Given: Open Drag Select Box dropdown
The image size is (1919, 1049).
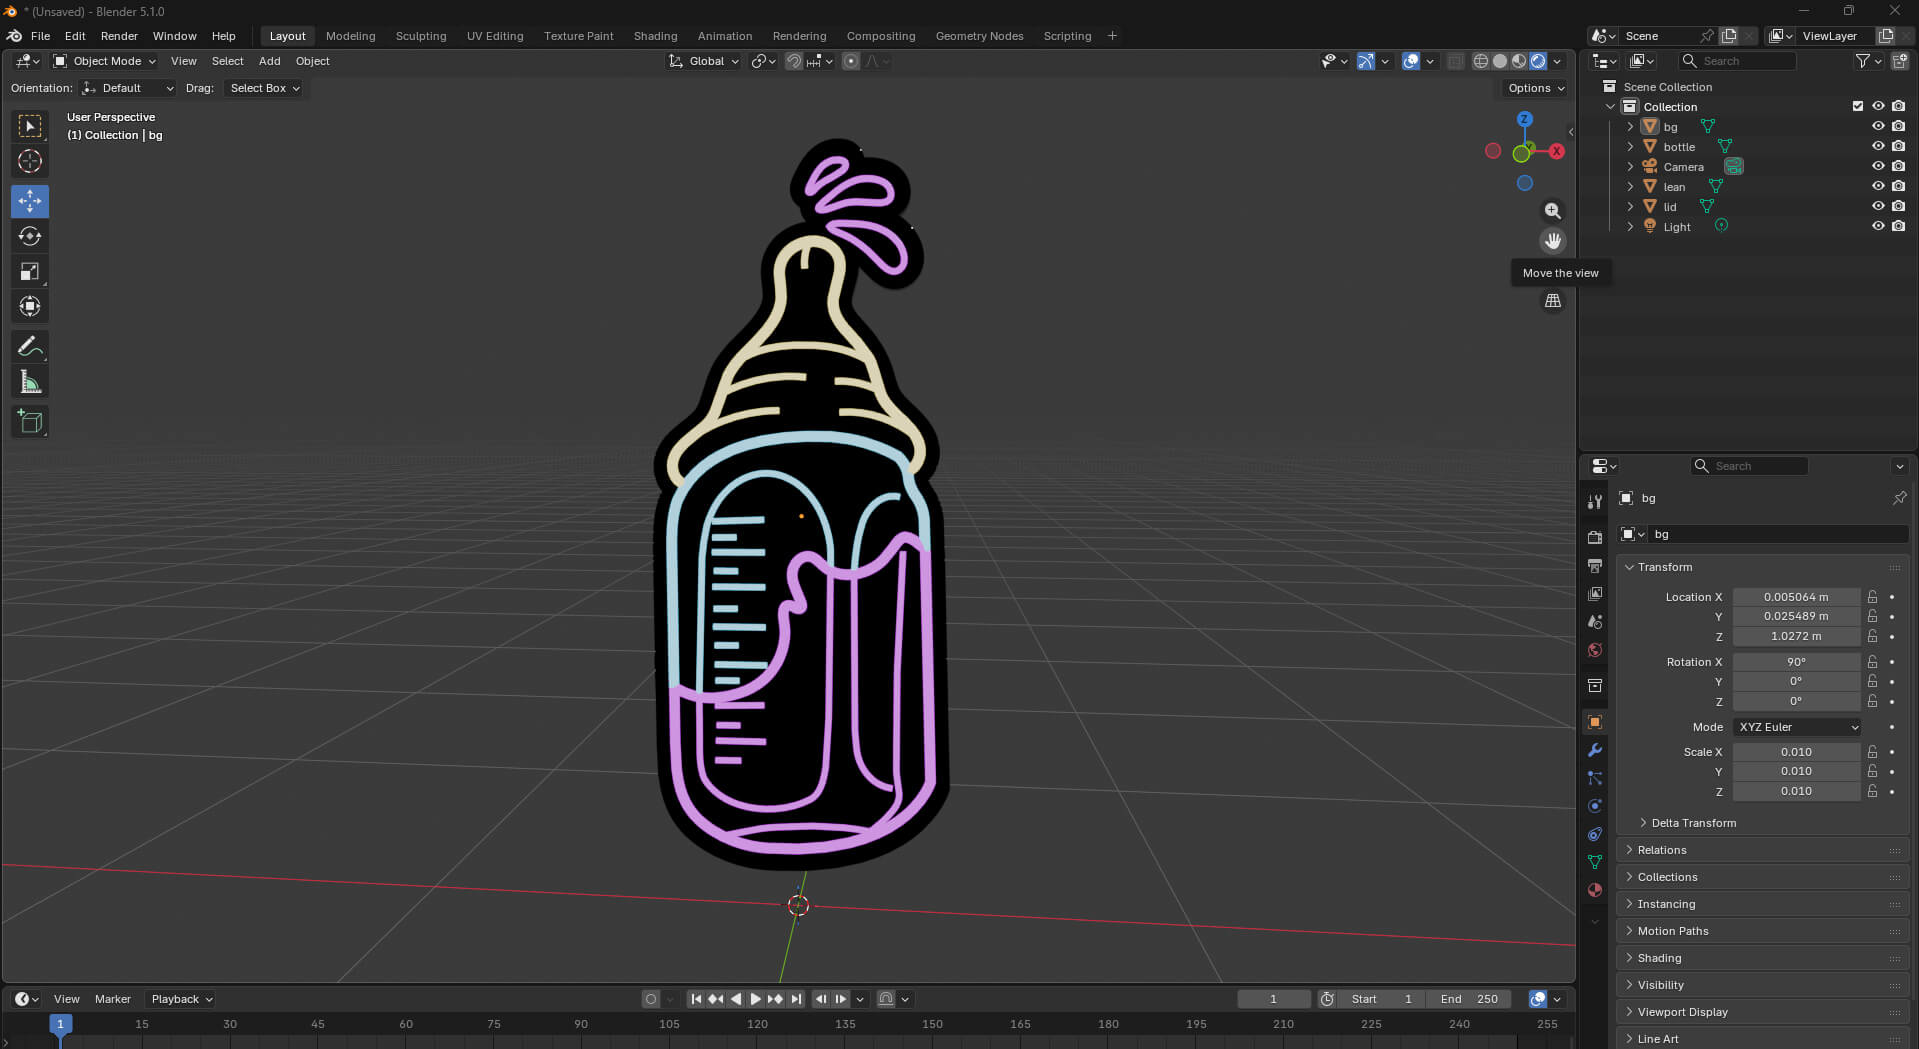Looking at the screenshot, I should pos(264,88).
